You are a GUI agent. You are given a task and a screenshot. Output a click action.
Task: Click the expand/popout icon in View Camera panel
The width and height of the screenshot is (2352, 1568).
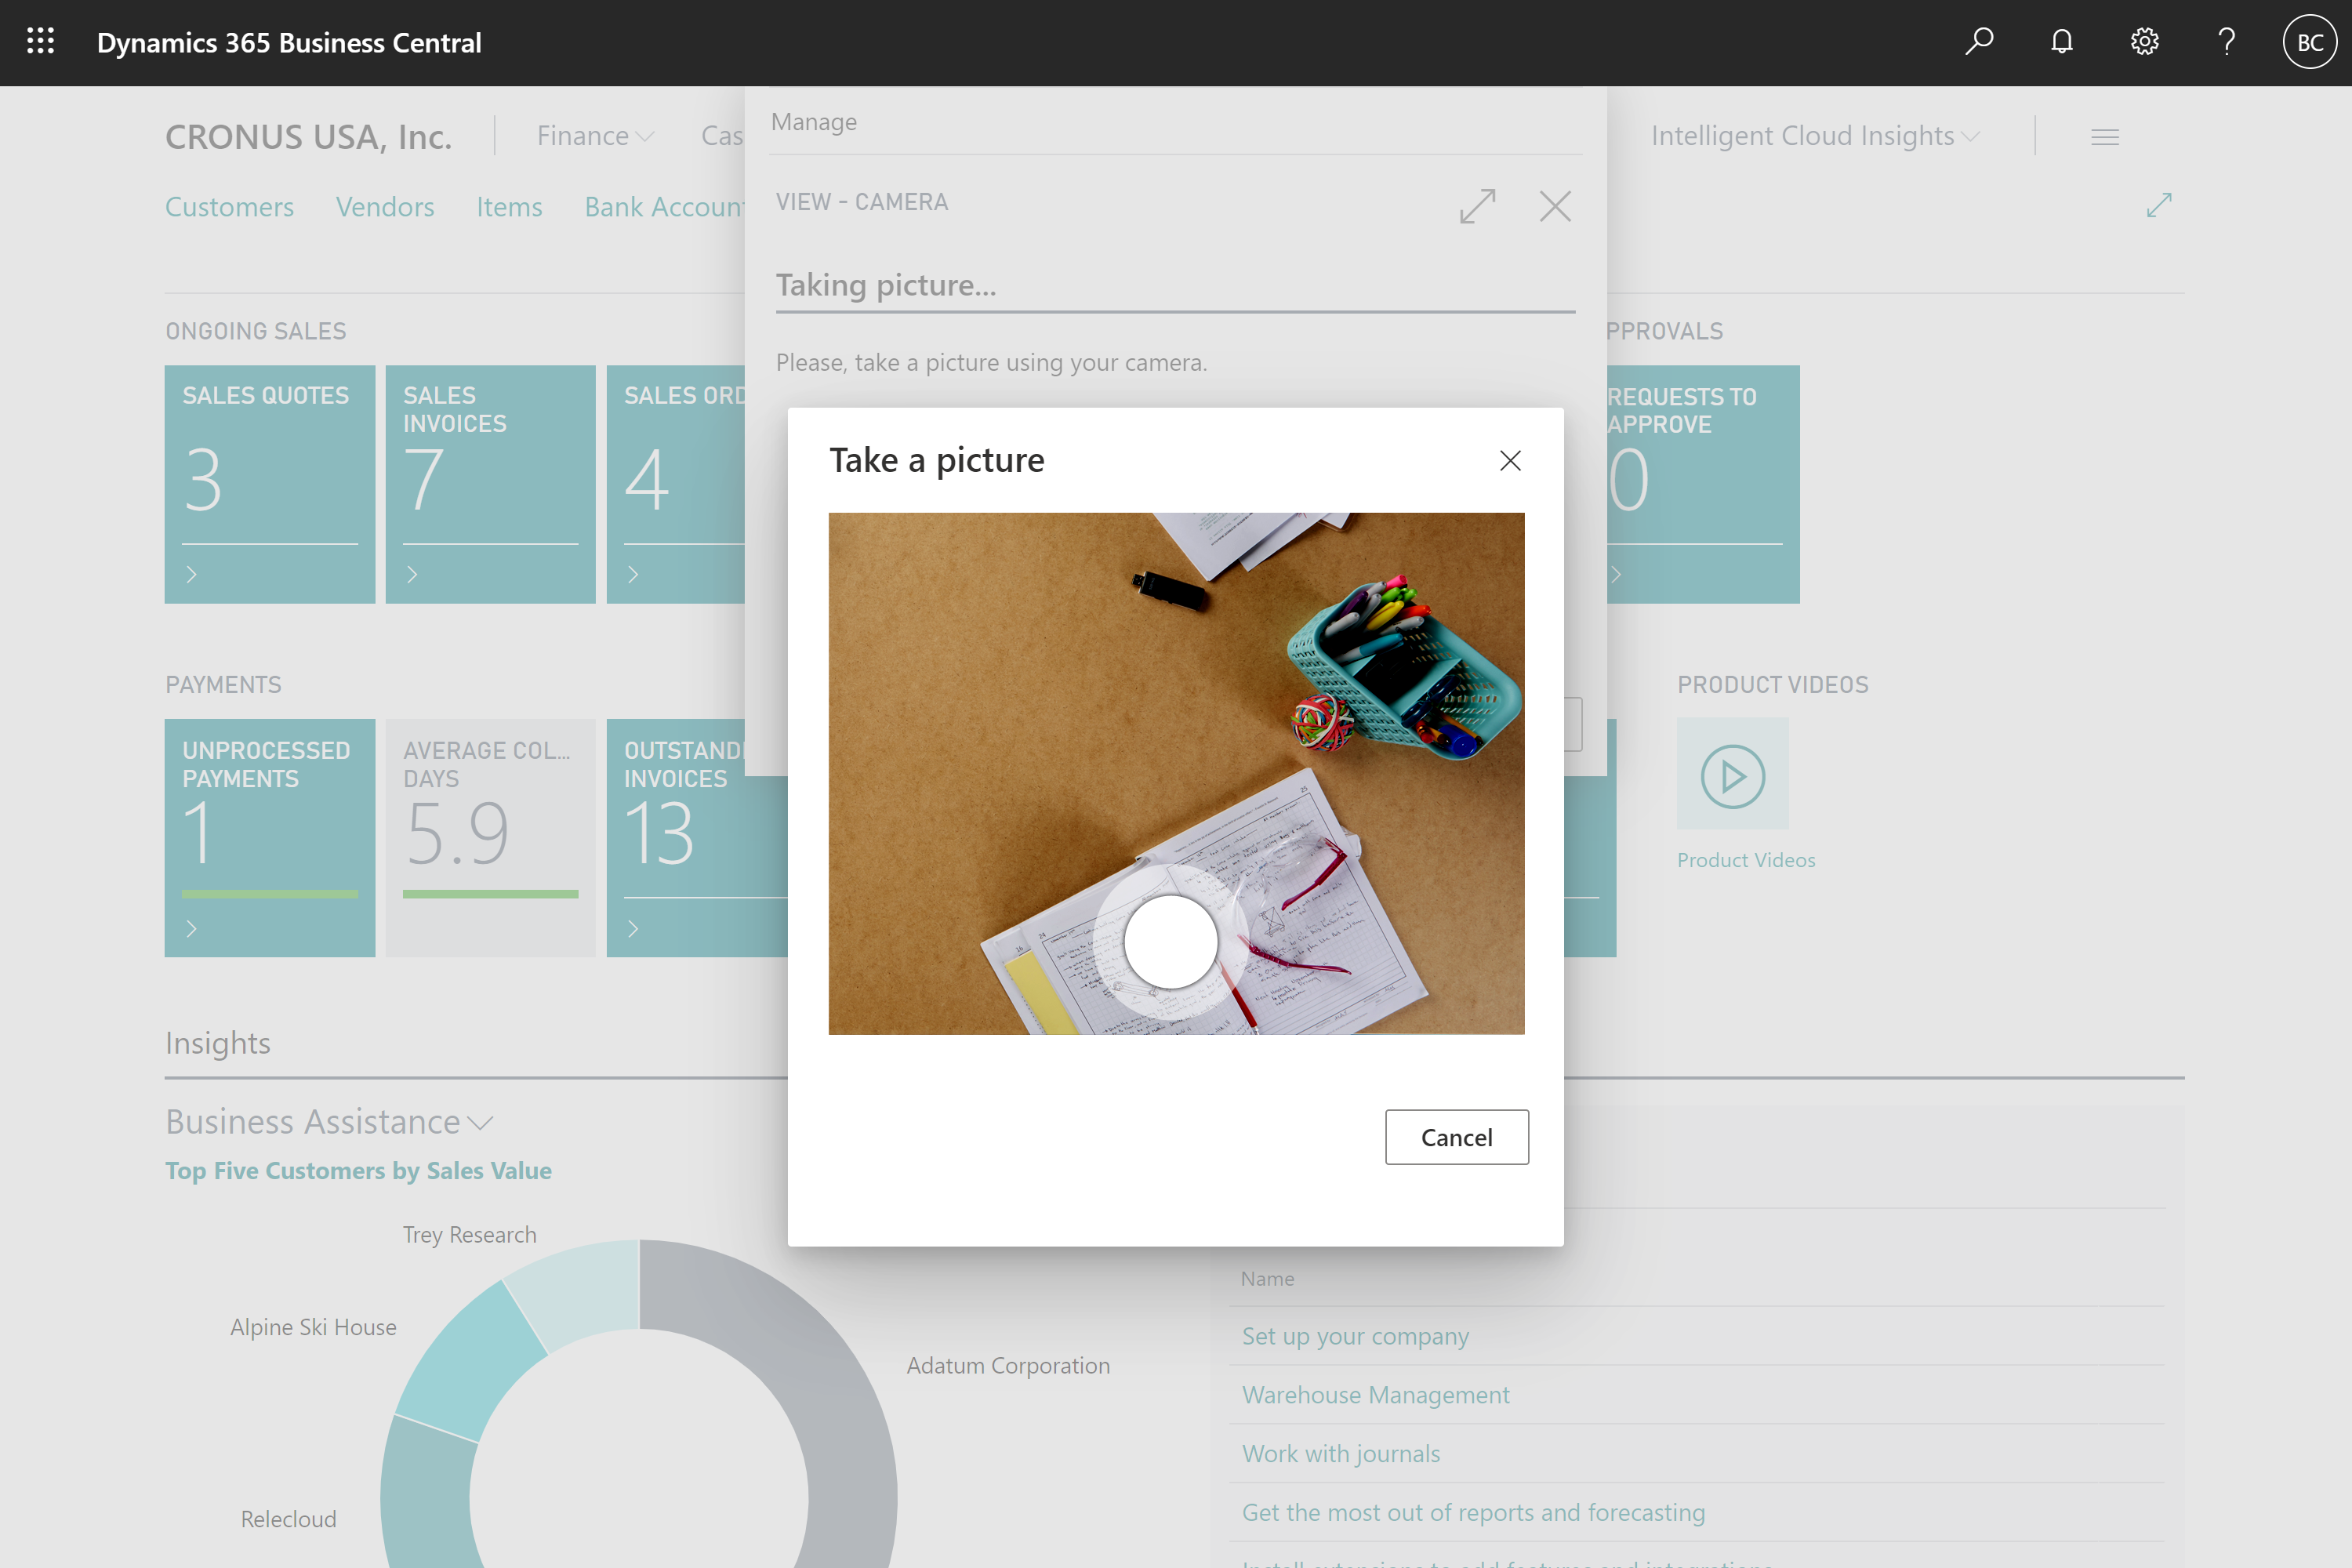(x=1477, y=206)
